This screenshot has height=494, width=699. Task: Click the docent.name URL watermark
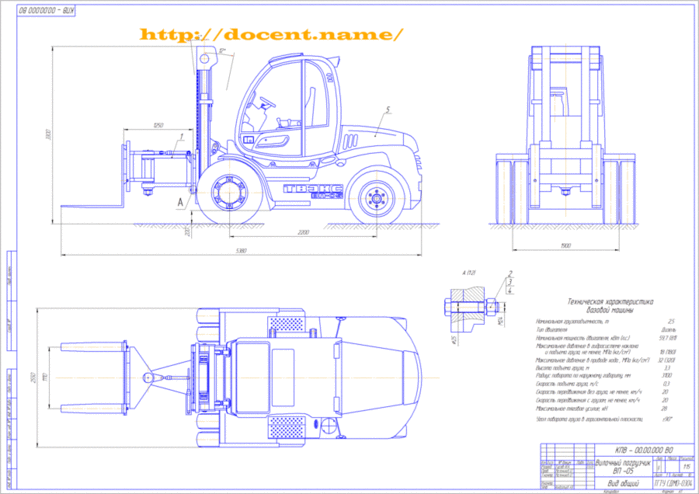(271, 34)
